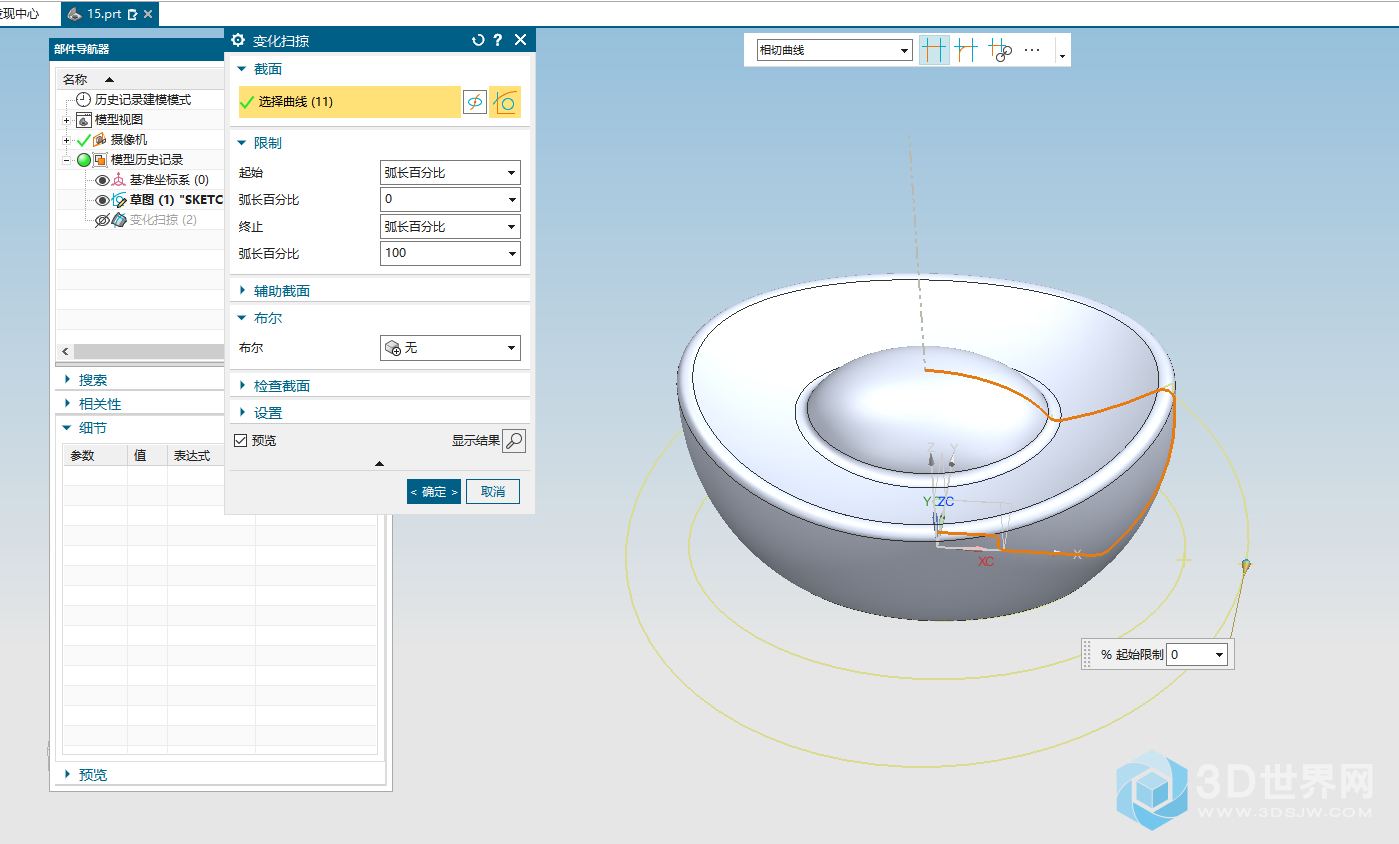Open the 布尔 dropdown showing 无
Screen dimensions: 1399x844
451,348
